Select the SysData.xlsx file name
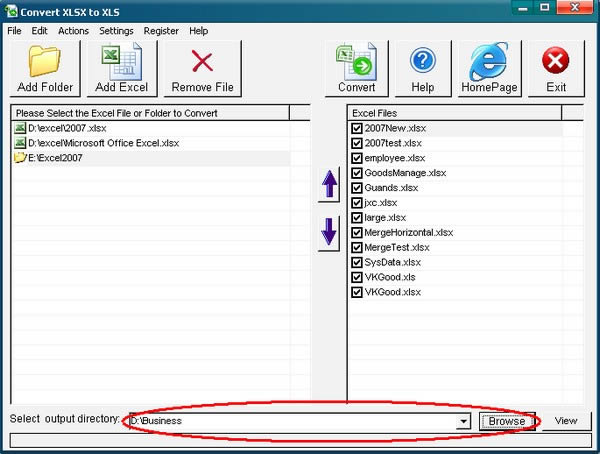600x454 pixels. tap(393, 263)
